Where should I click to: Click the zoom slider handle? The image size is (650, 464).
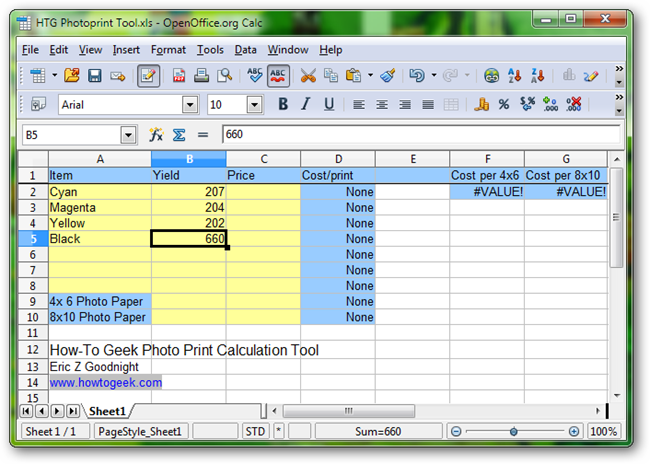[x=513, y=431]
